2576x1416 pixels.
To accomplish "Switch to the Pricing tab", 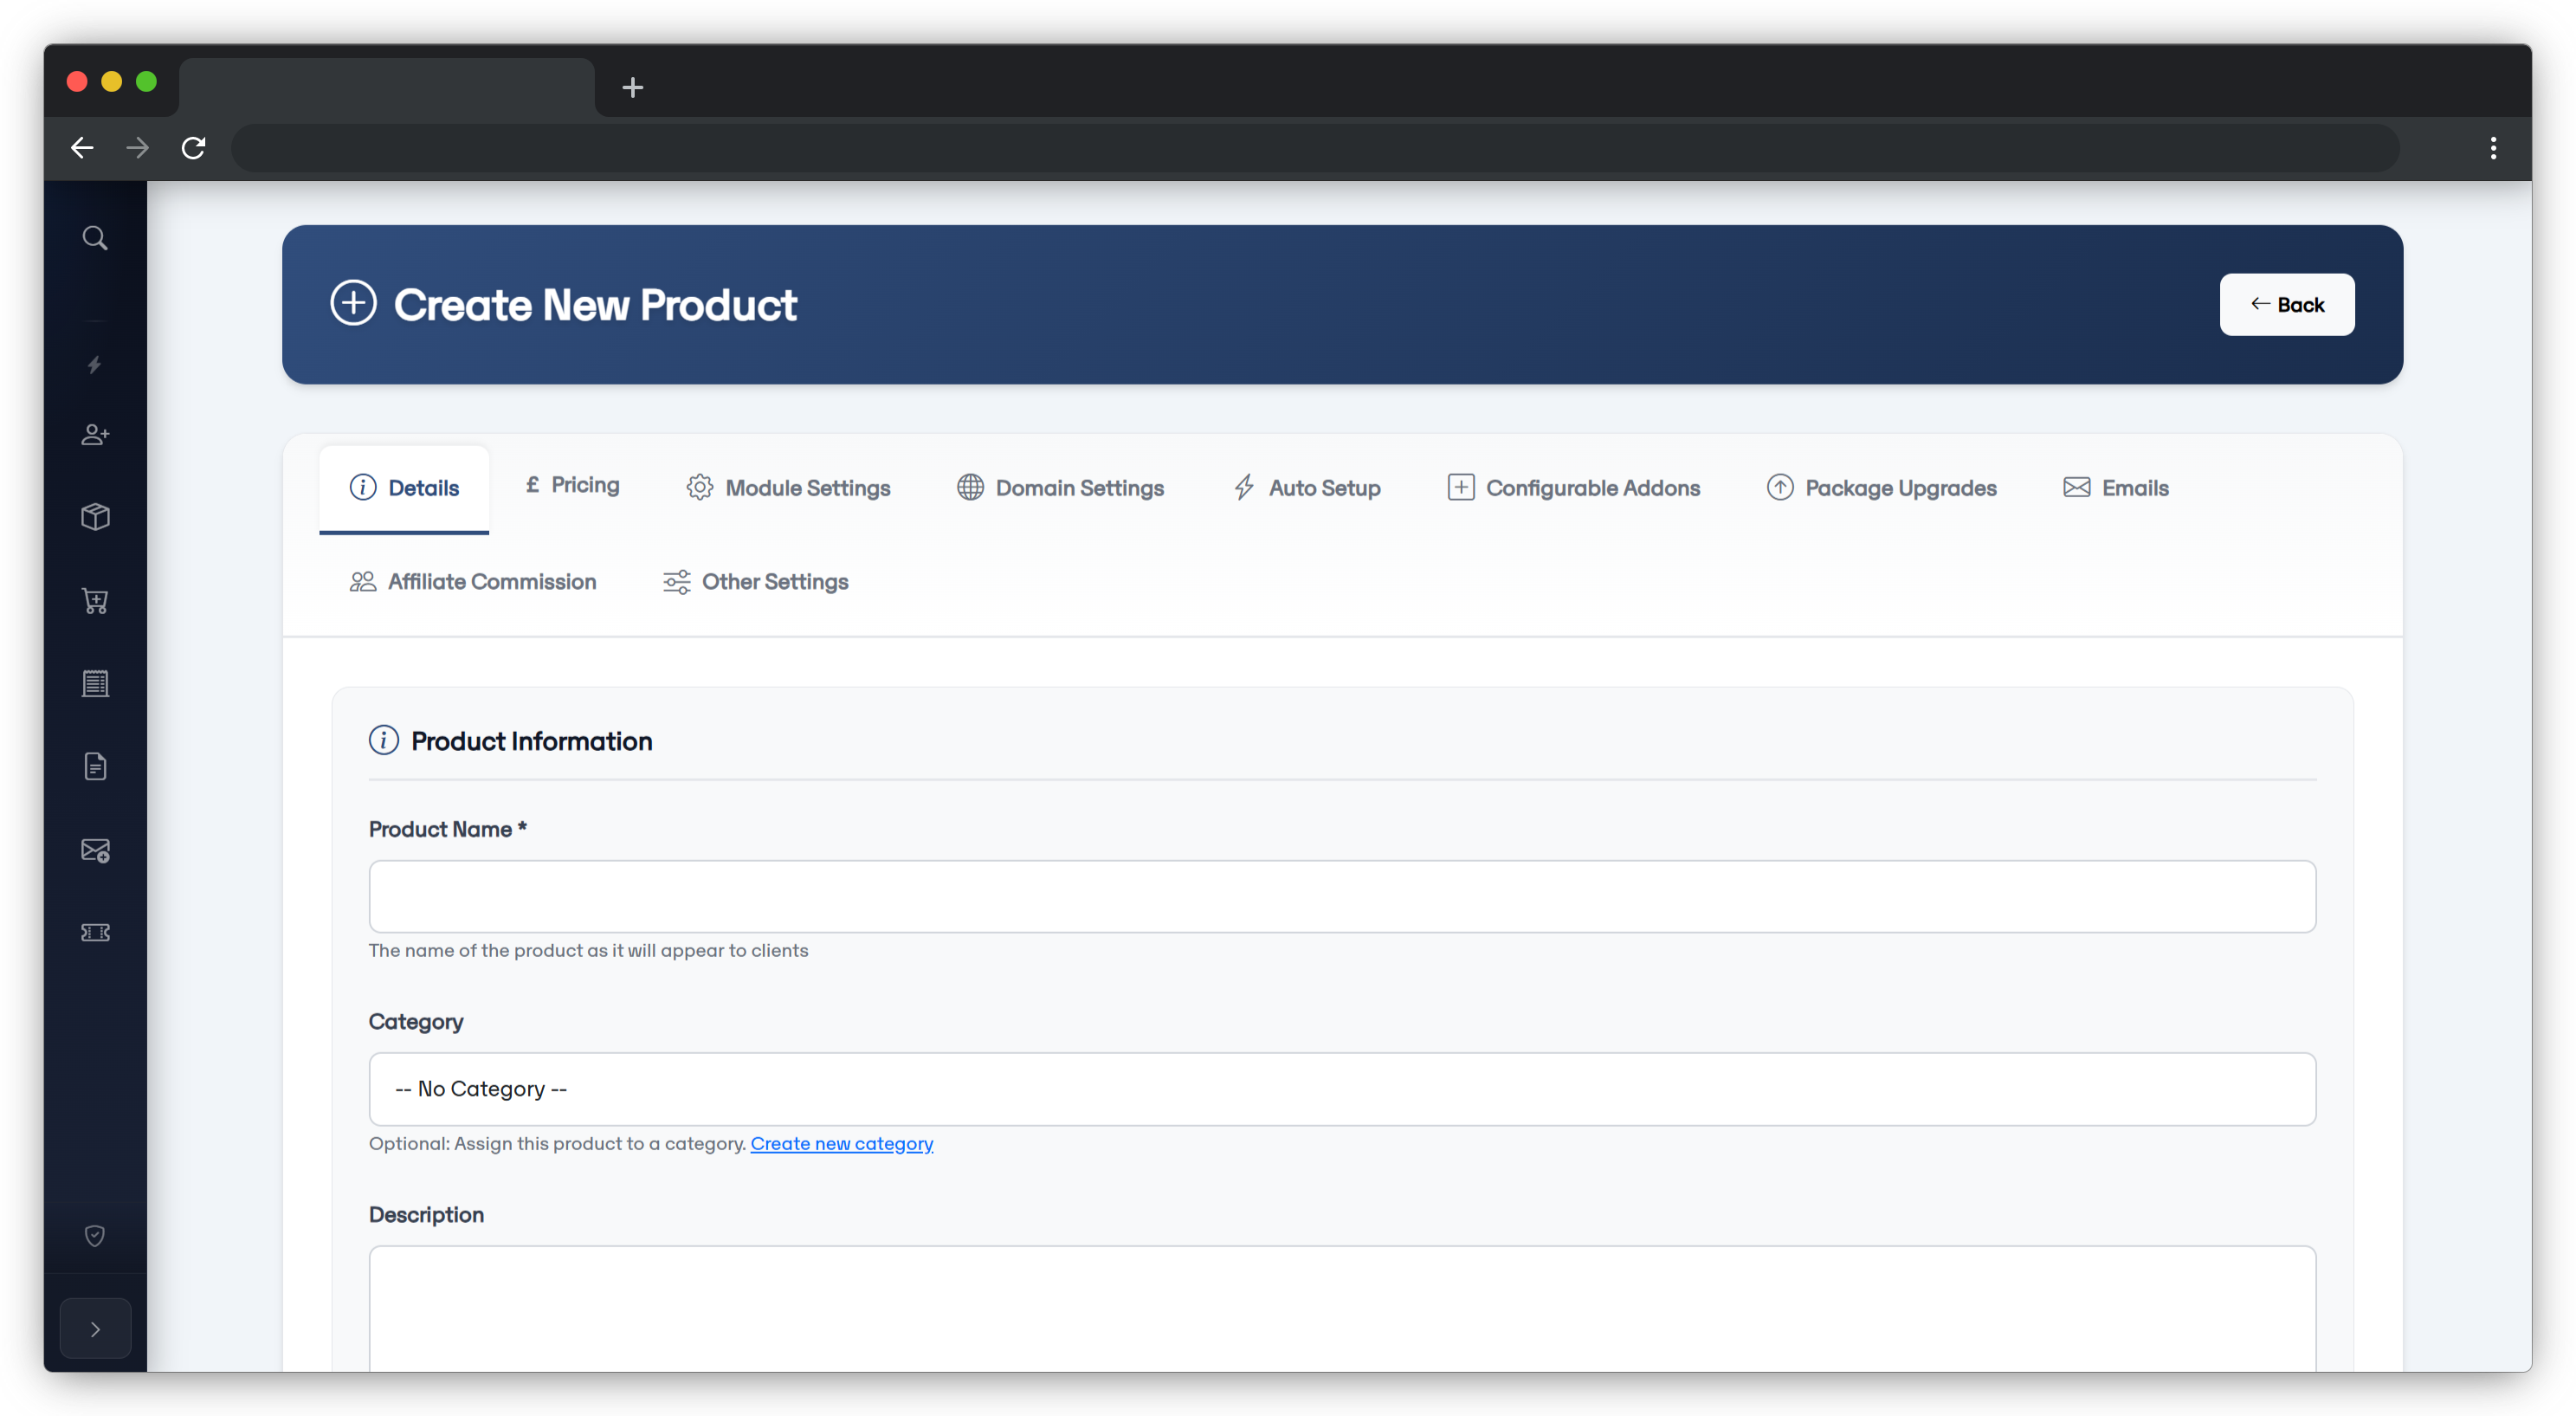I will tap(572, 485).
